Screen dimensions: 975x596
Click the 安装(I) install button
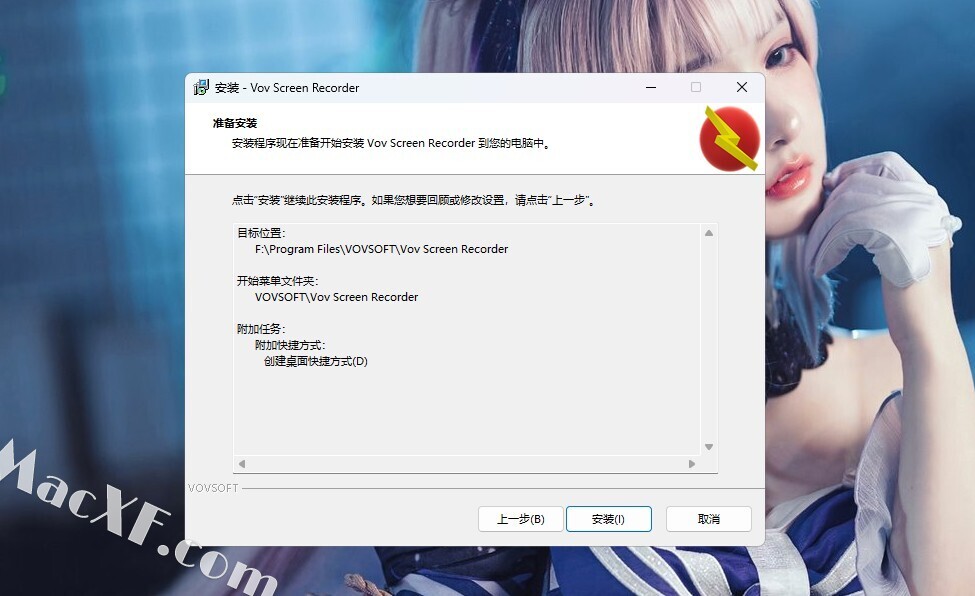(609, 519)
